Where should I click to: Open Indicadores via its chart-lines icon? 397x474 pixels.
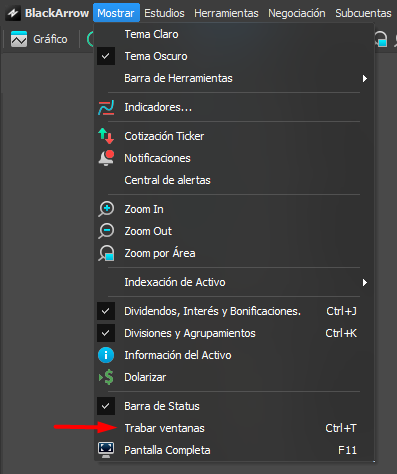click(x=106, y=107)
